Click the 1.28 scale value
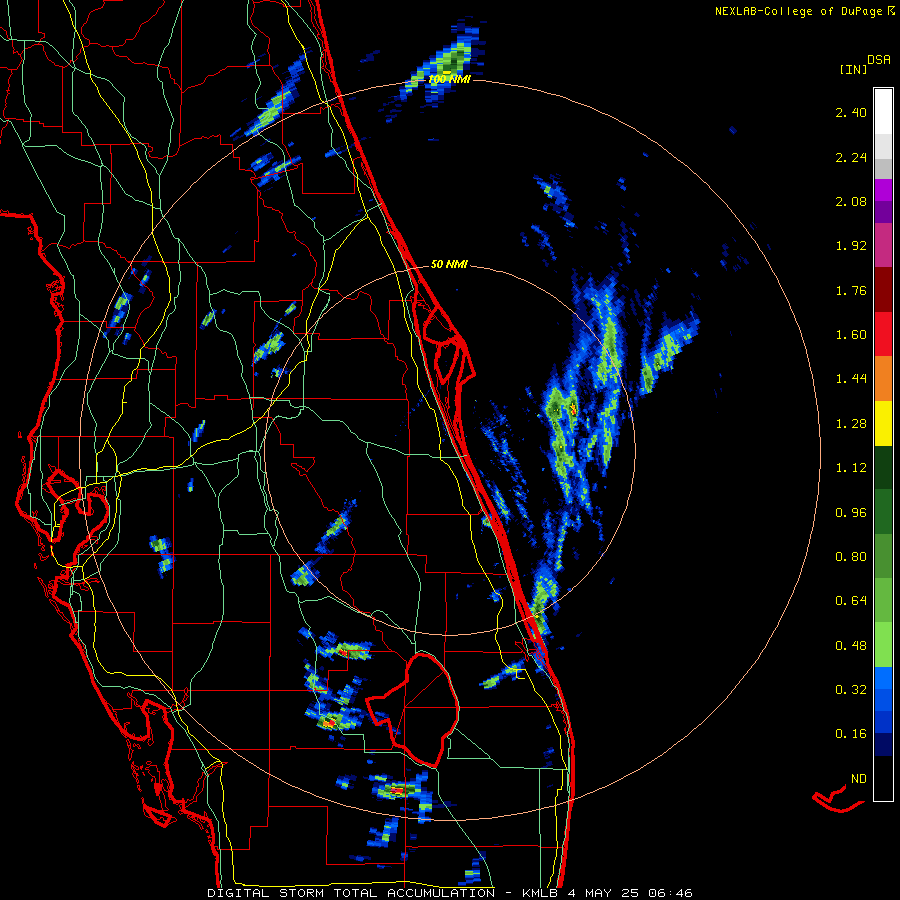Viewport: 900px width, 900px height. click(851, 424)
